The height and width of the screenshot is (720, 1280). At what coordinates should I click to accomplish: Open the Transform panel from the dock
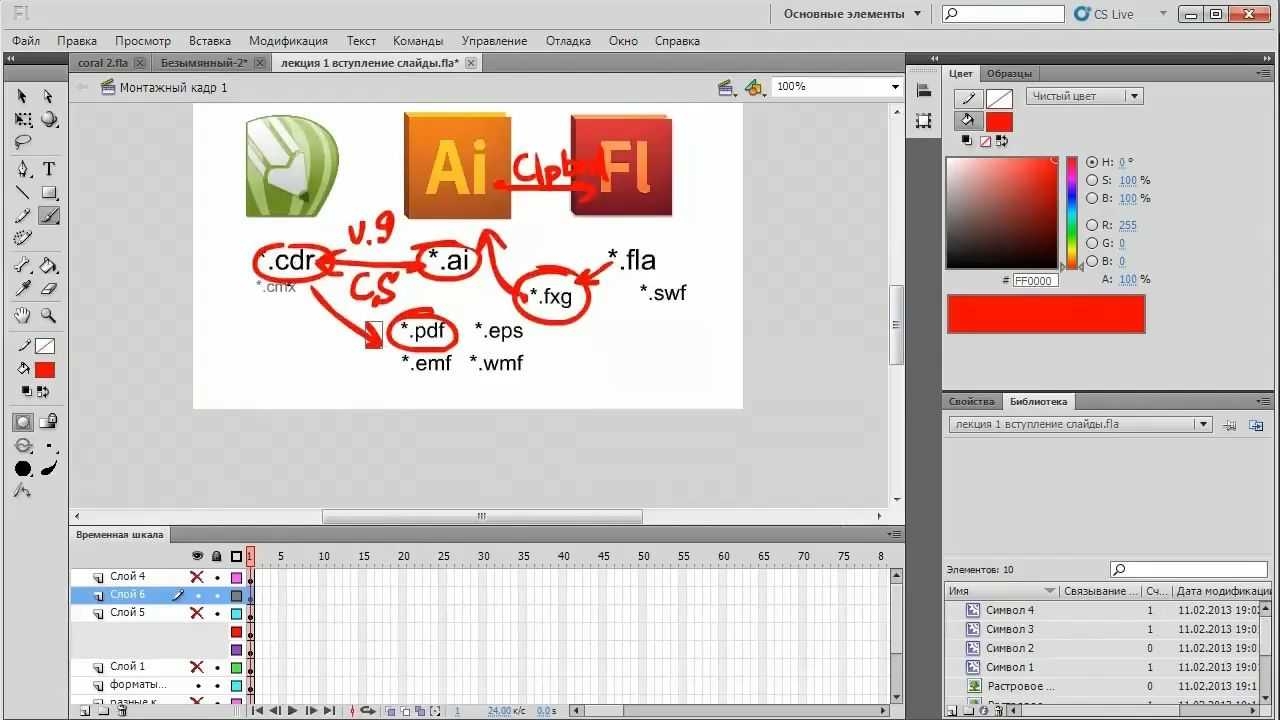(923, 120)
